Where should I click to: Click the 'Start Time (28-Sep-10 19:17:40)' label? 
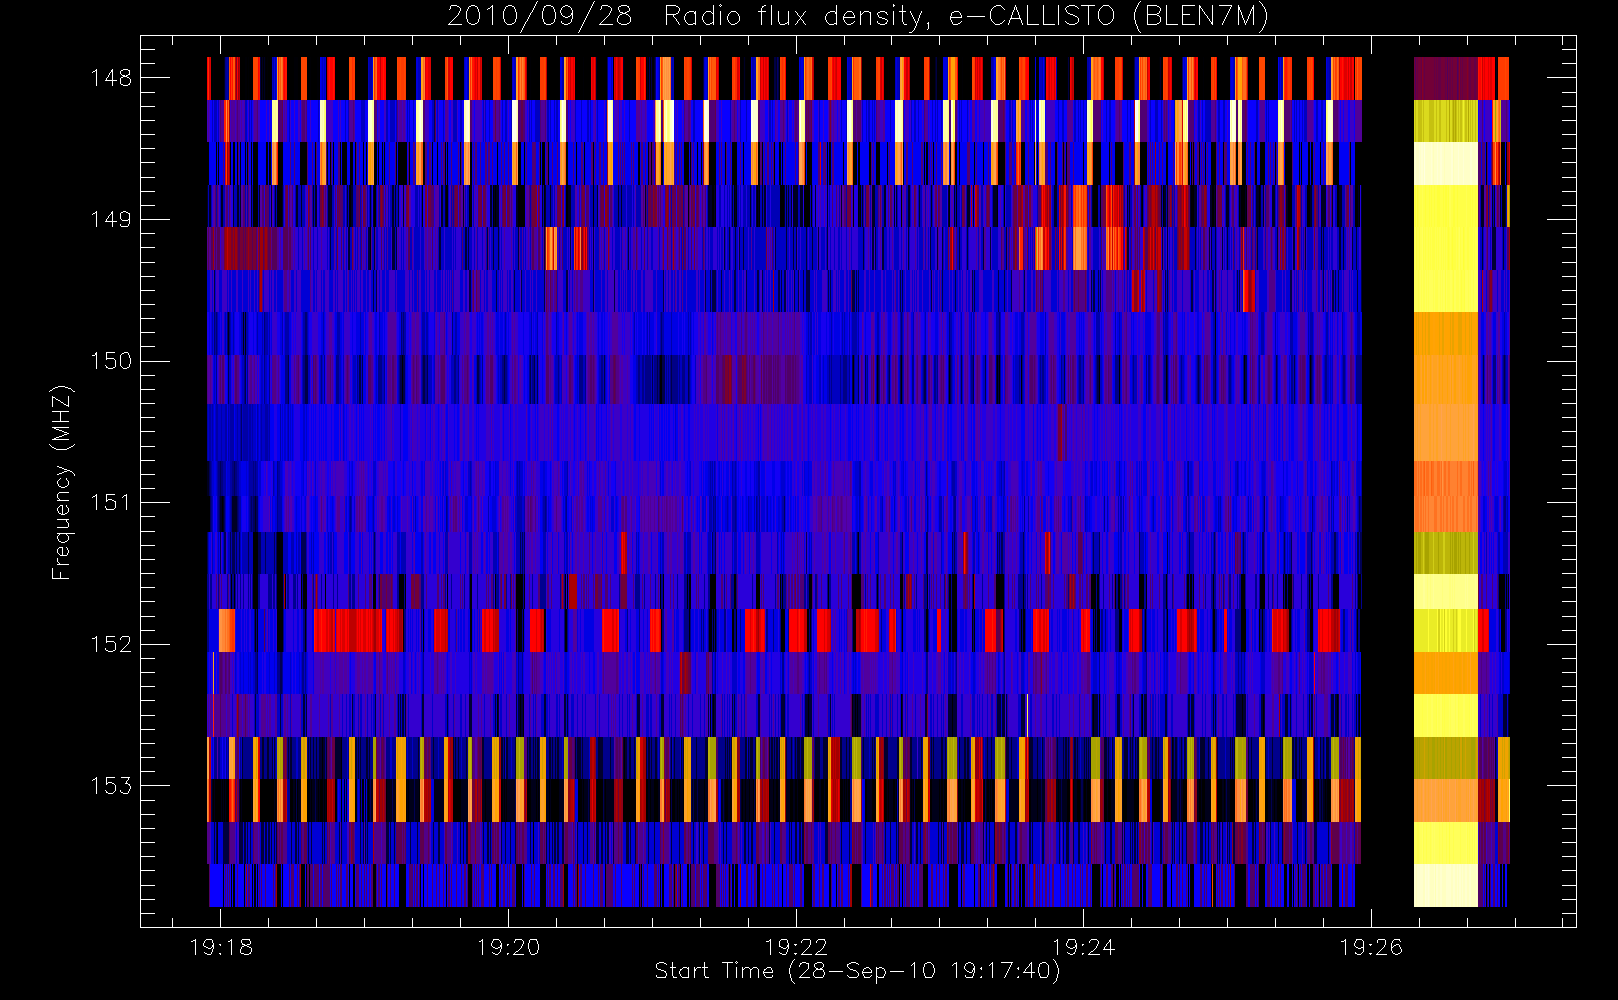pyautogui.click(x=857, y=971)
